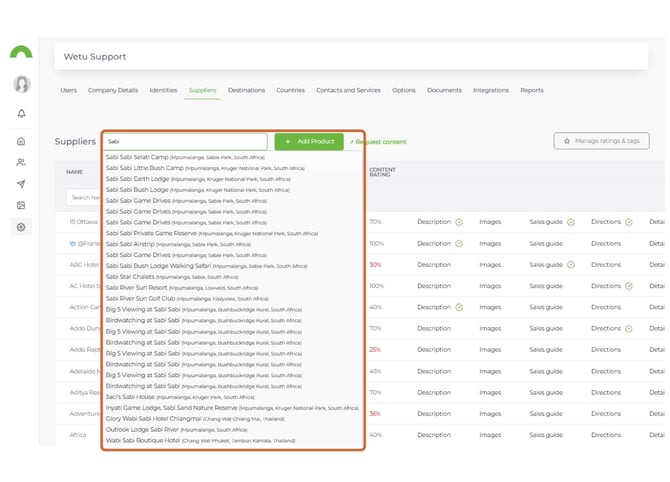Image resolution: width=670 pixels, height=482 pixels.
Task: Go to the Home icon in sidebar
Action: pyautogui.click(x=21, y=141)
